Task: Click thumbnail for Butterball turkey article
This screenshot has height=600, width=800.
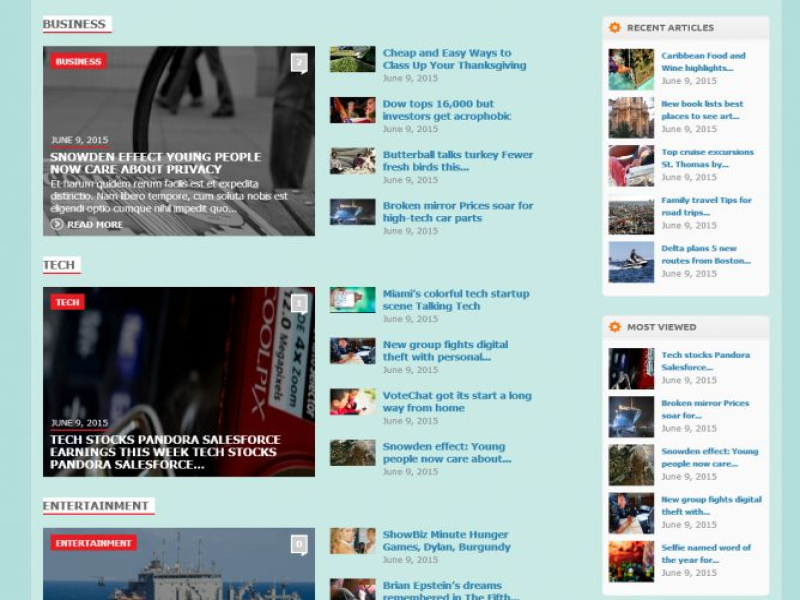Action: (x=352, y=161)
